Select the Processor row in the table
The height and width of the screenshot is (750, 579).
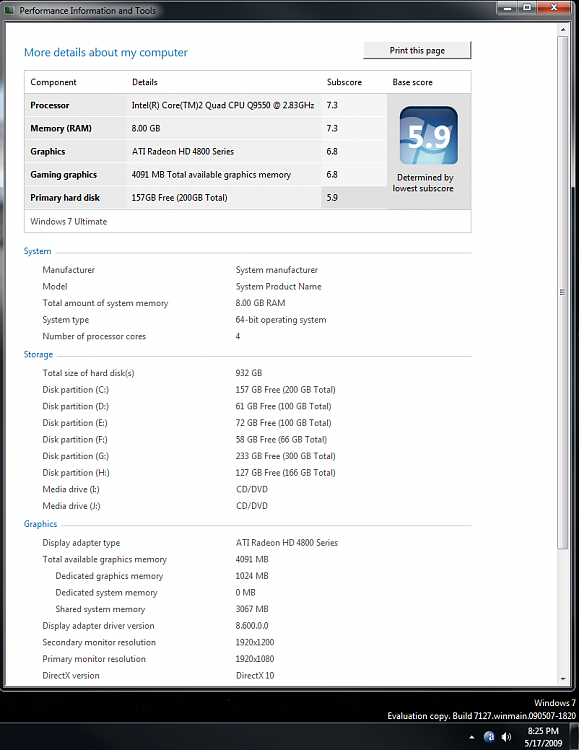[206, 105]
